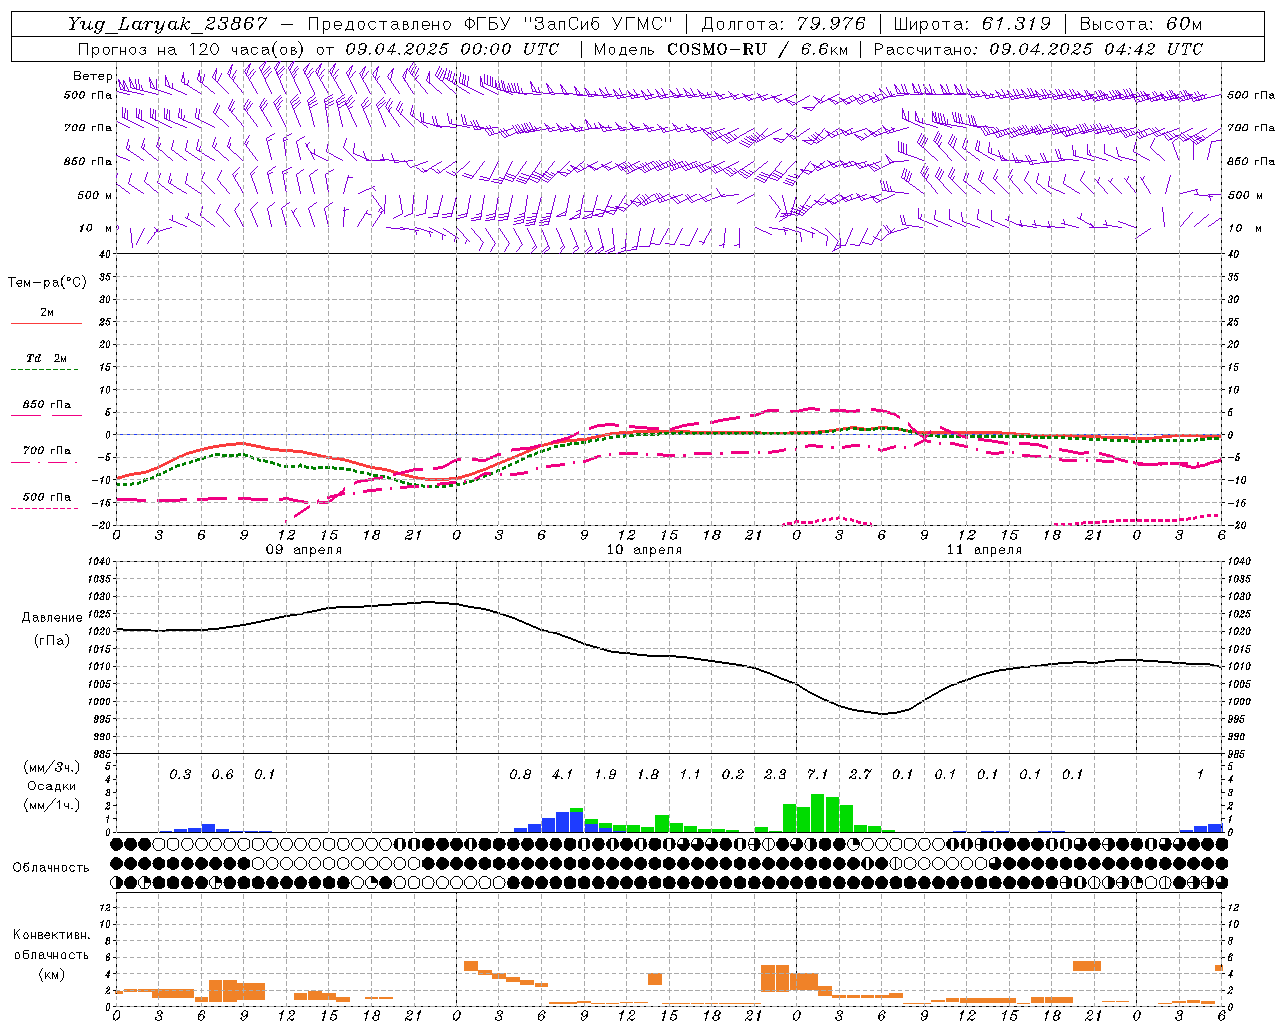Click the 700 гПа temperature legend entry
The width and height of the screenshot is (1280, 1024).
[46, 451]
